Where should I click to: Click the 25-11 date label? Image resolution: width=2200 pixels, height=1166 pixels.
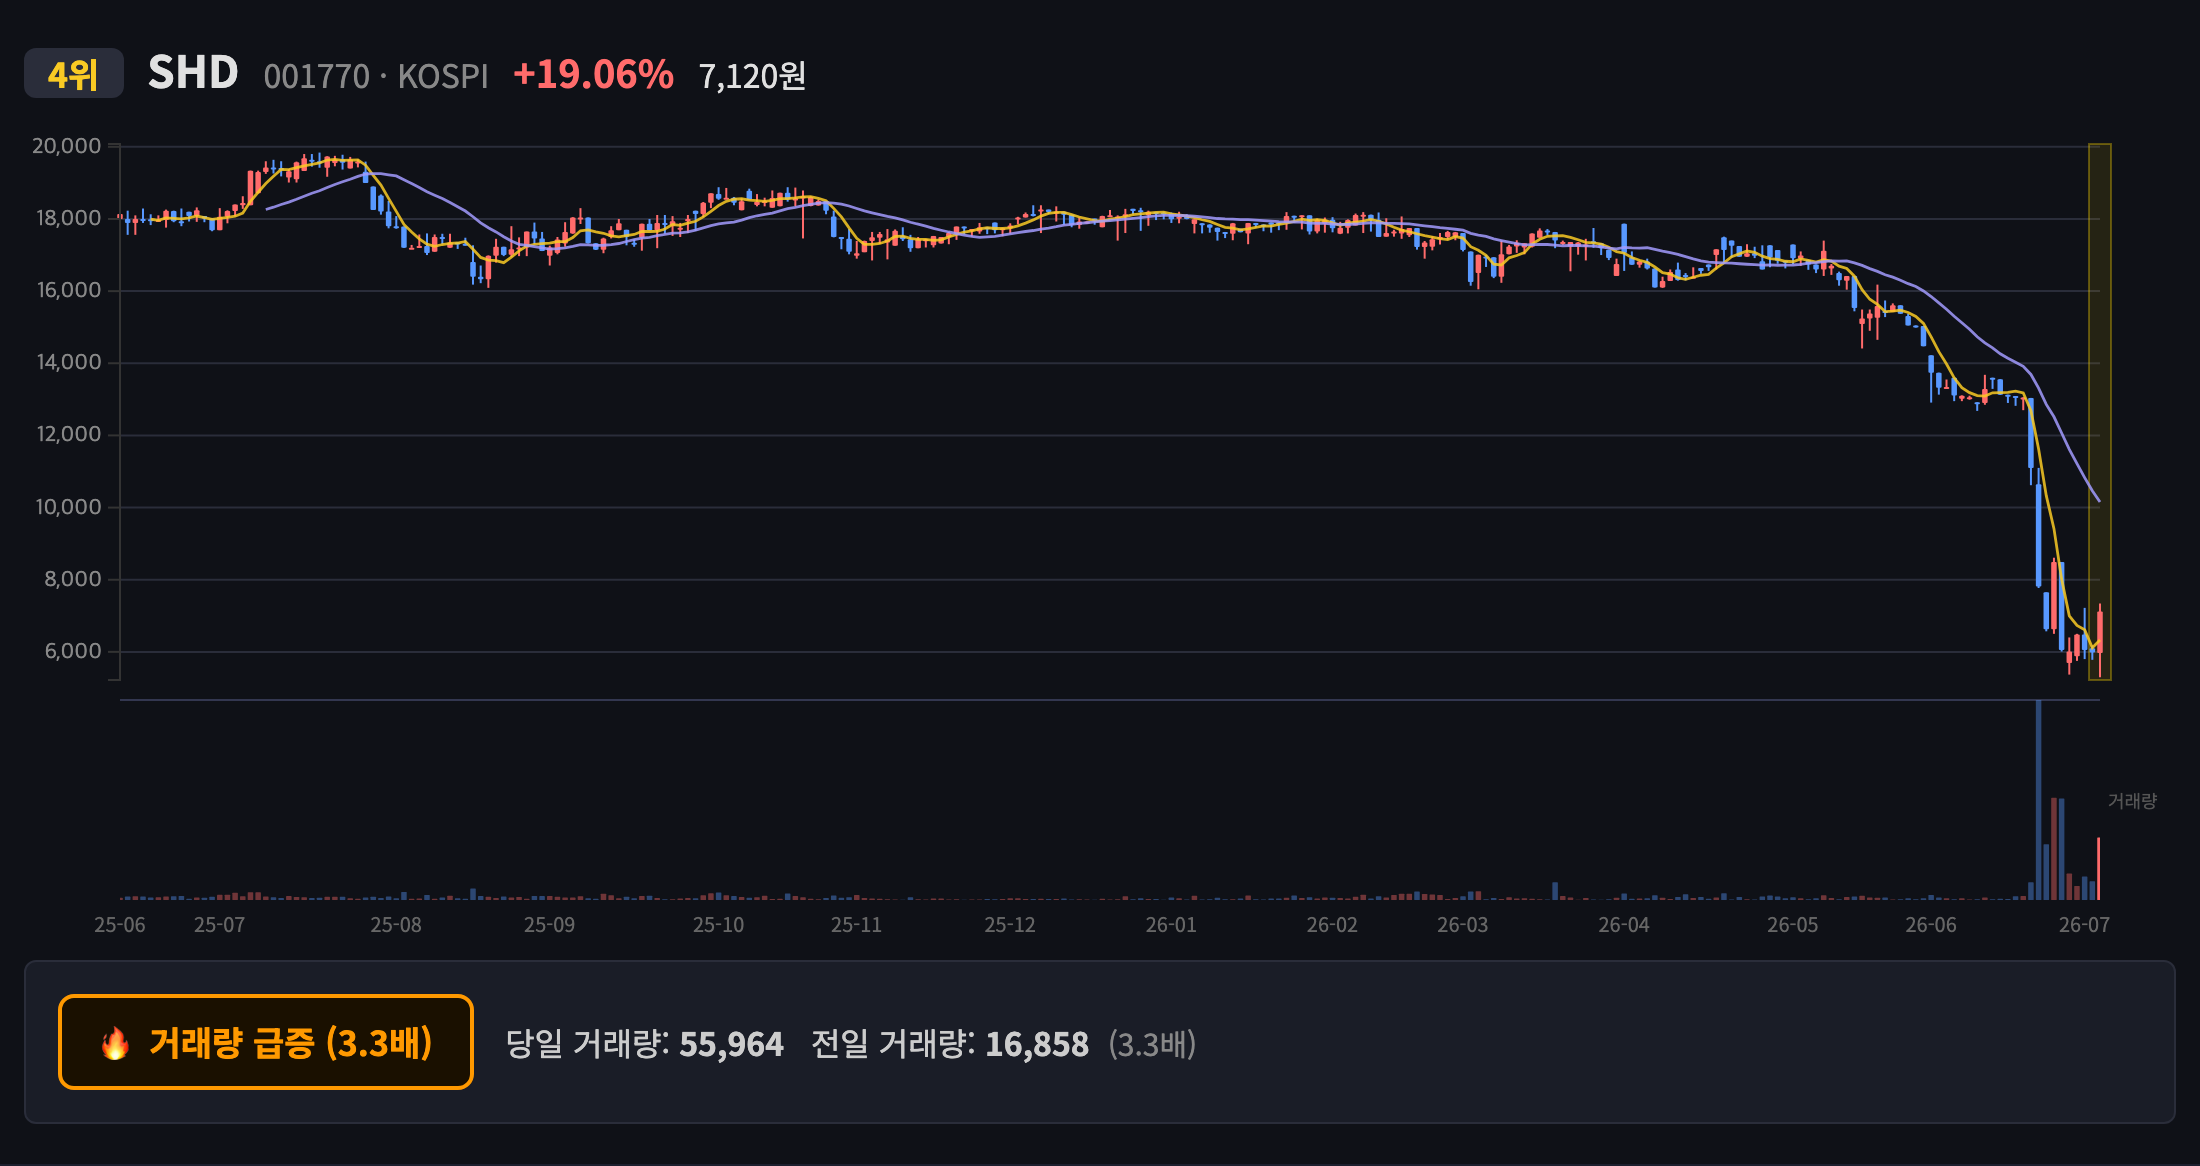[x=857, y=925]
